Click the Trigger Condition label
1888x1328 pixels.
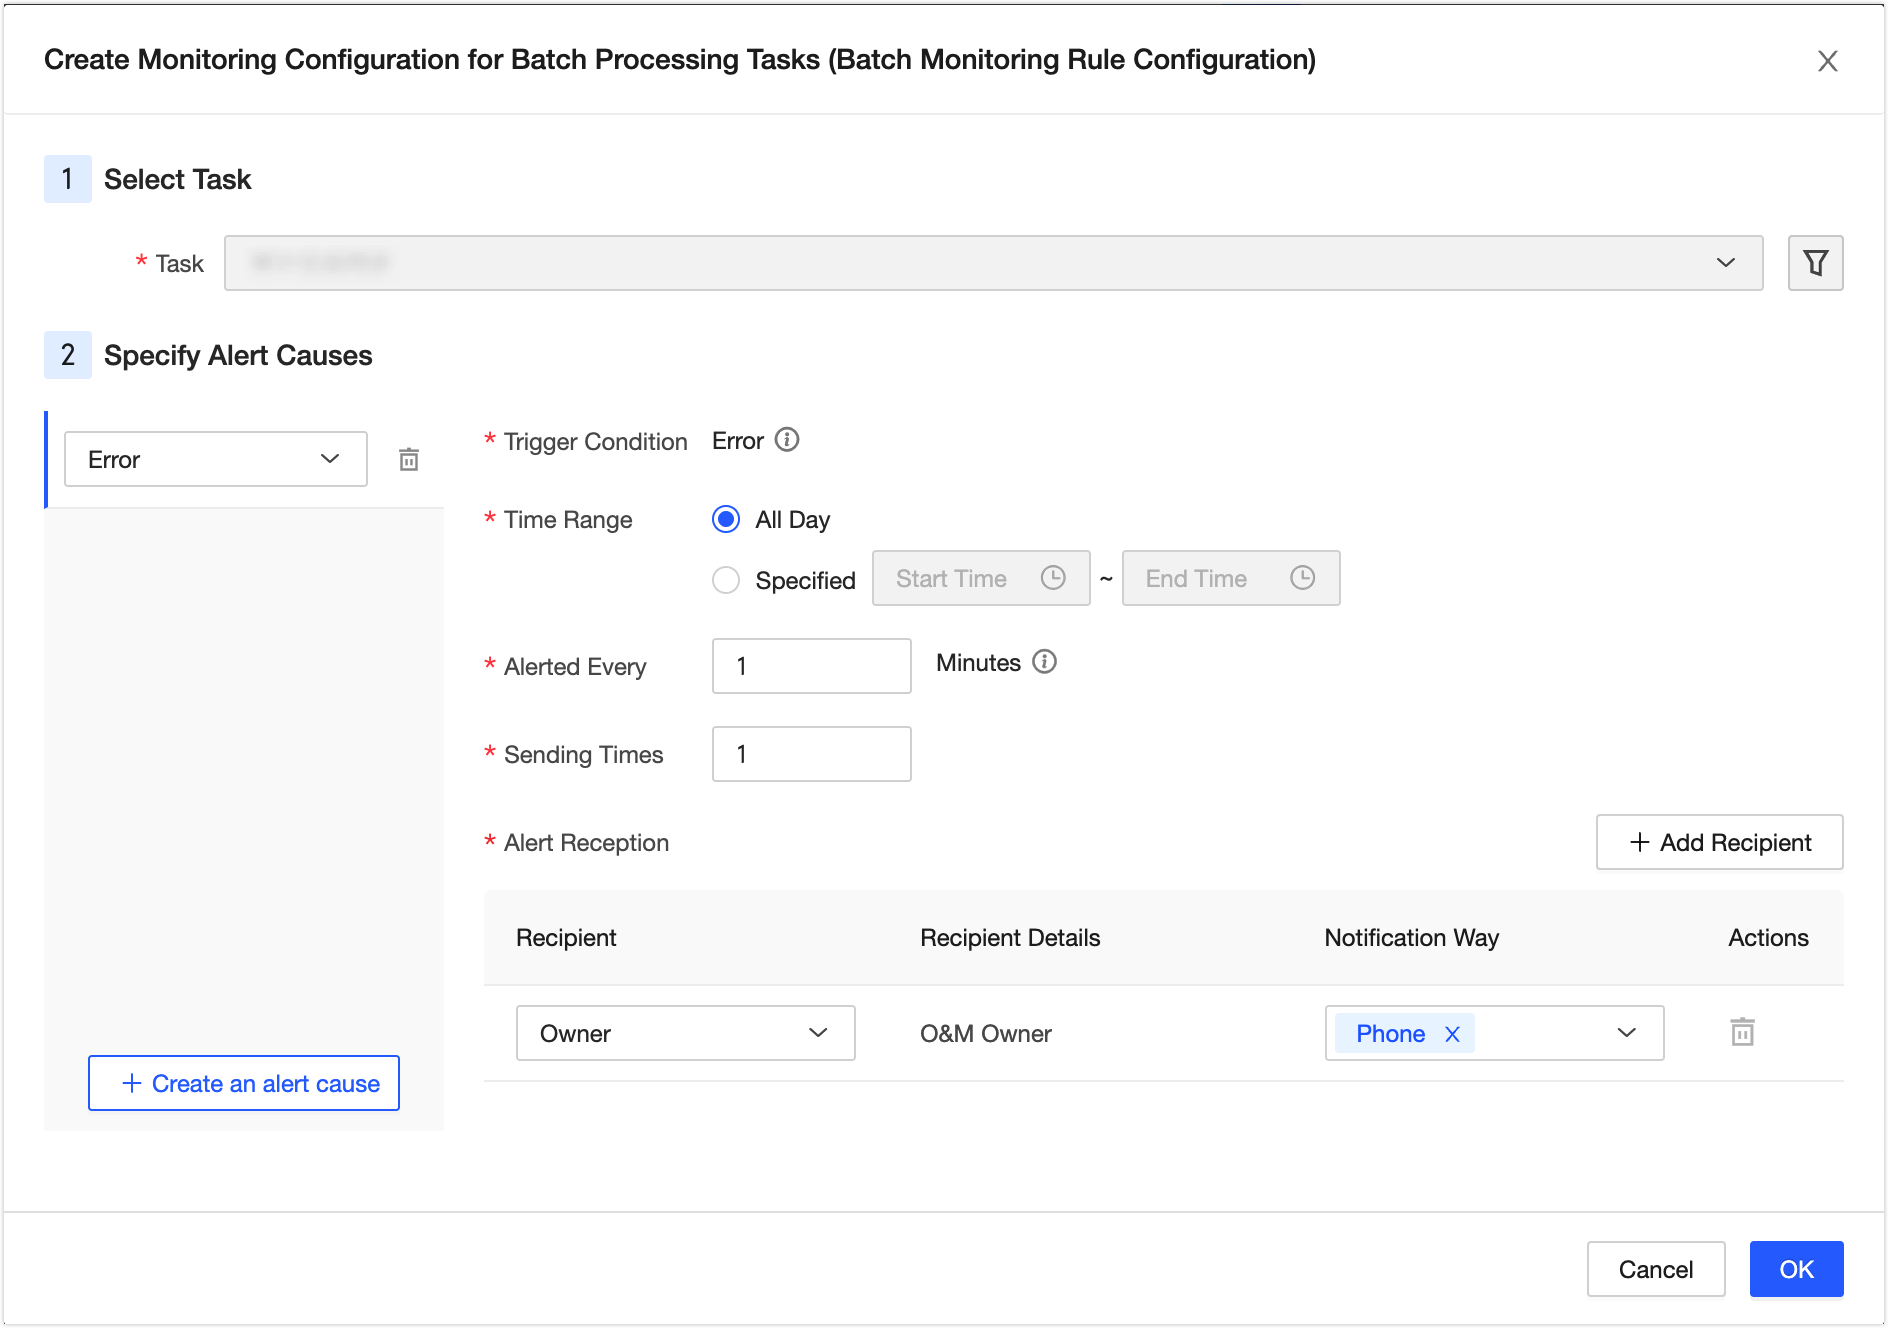click(596, 442)
